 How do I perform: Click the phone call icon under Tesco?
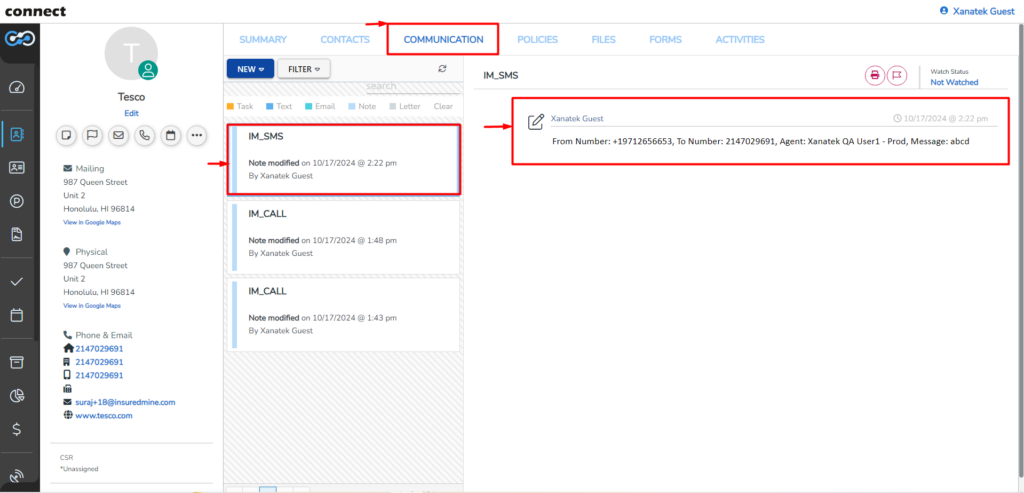click(144, 136)
